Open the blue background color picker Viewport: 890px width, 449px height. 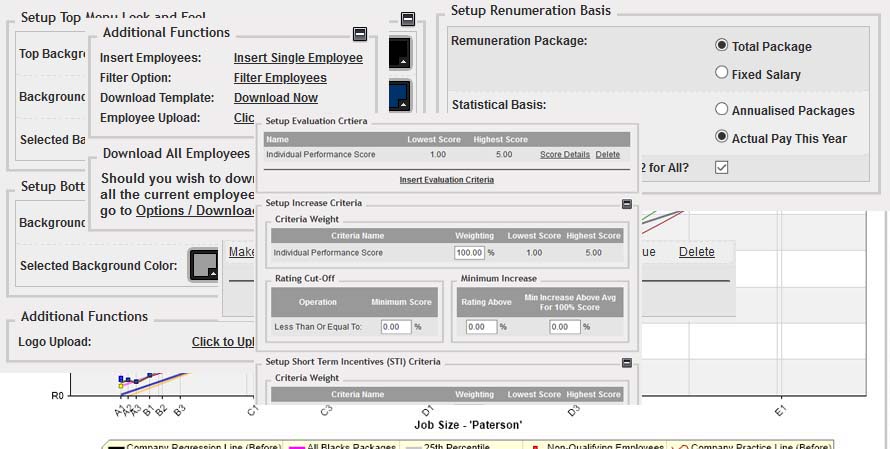400,96
